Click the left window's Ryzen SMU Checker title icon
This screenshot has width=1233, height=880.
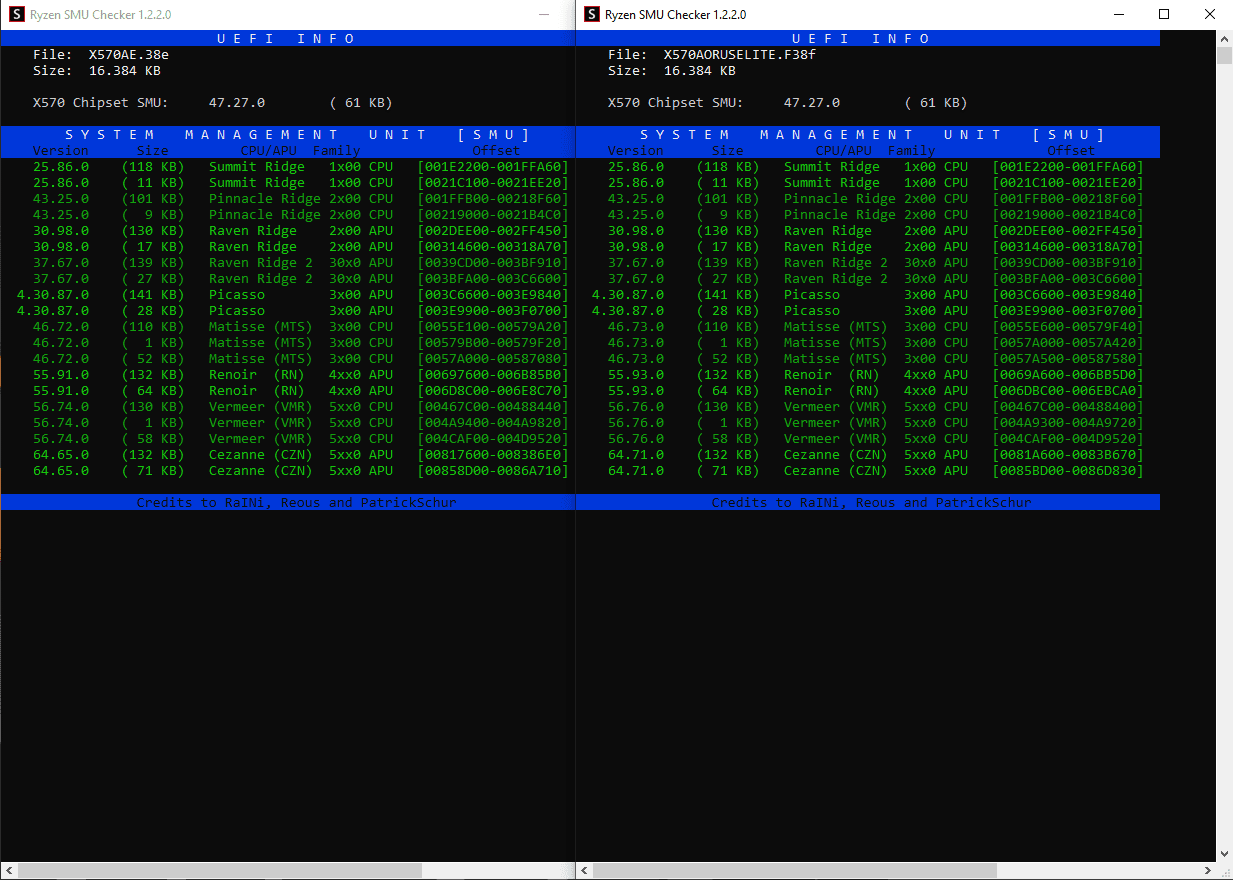coord(16,15)
